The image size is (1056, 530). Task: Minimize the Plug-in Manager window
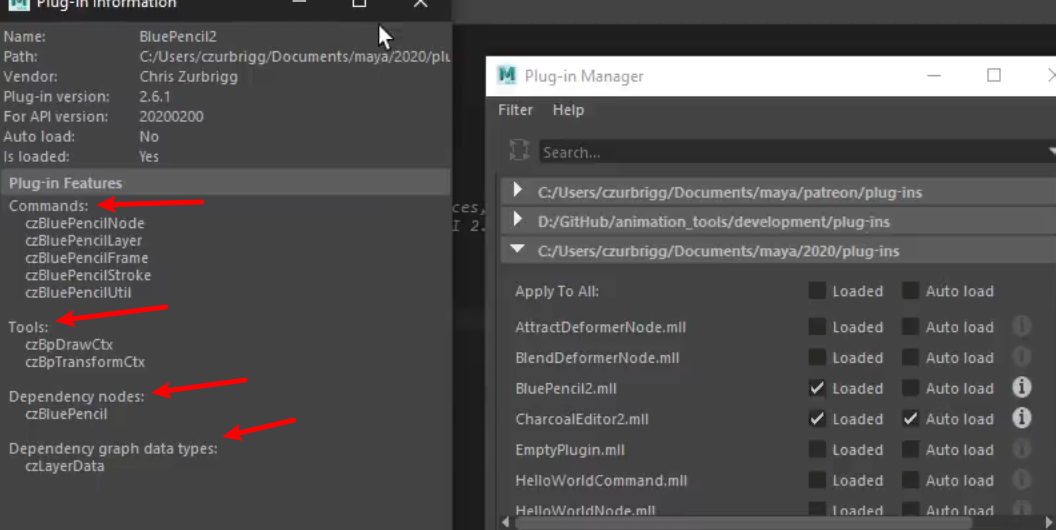click(x=933, y=75)
